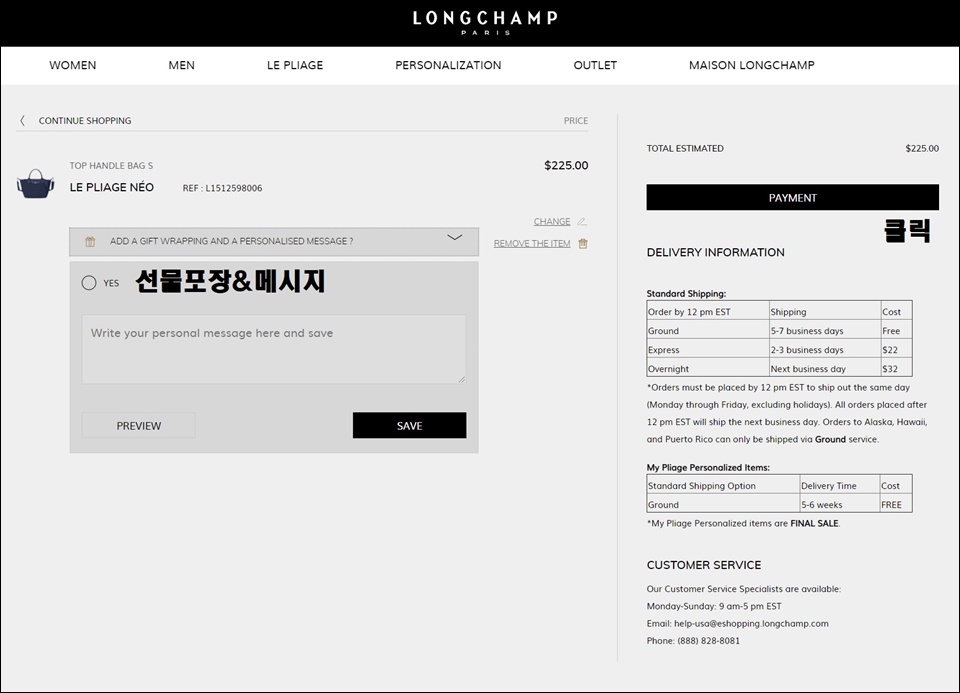This screenshot has height=693, width=960.
Task: Open the WOMEN menu
Action: click(x=73, y=66)
